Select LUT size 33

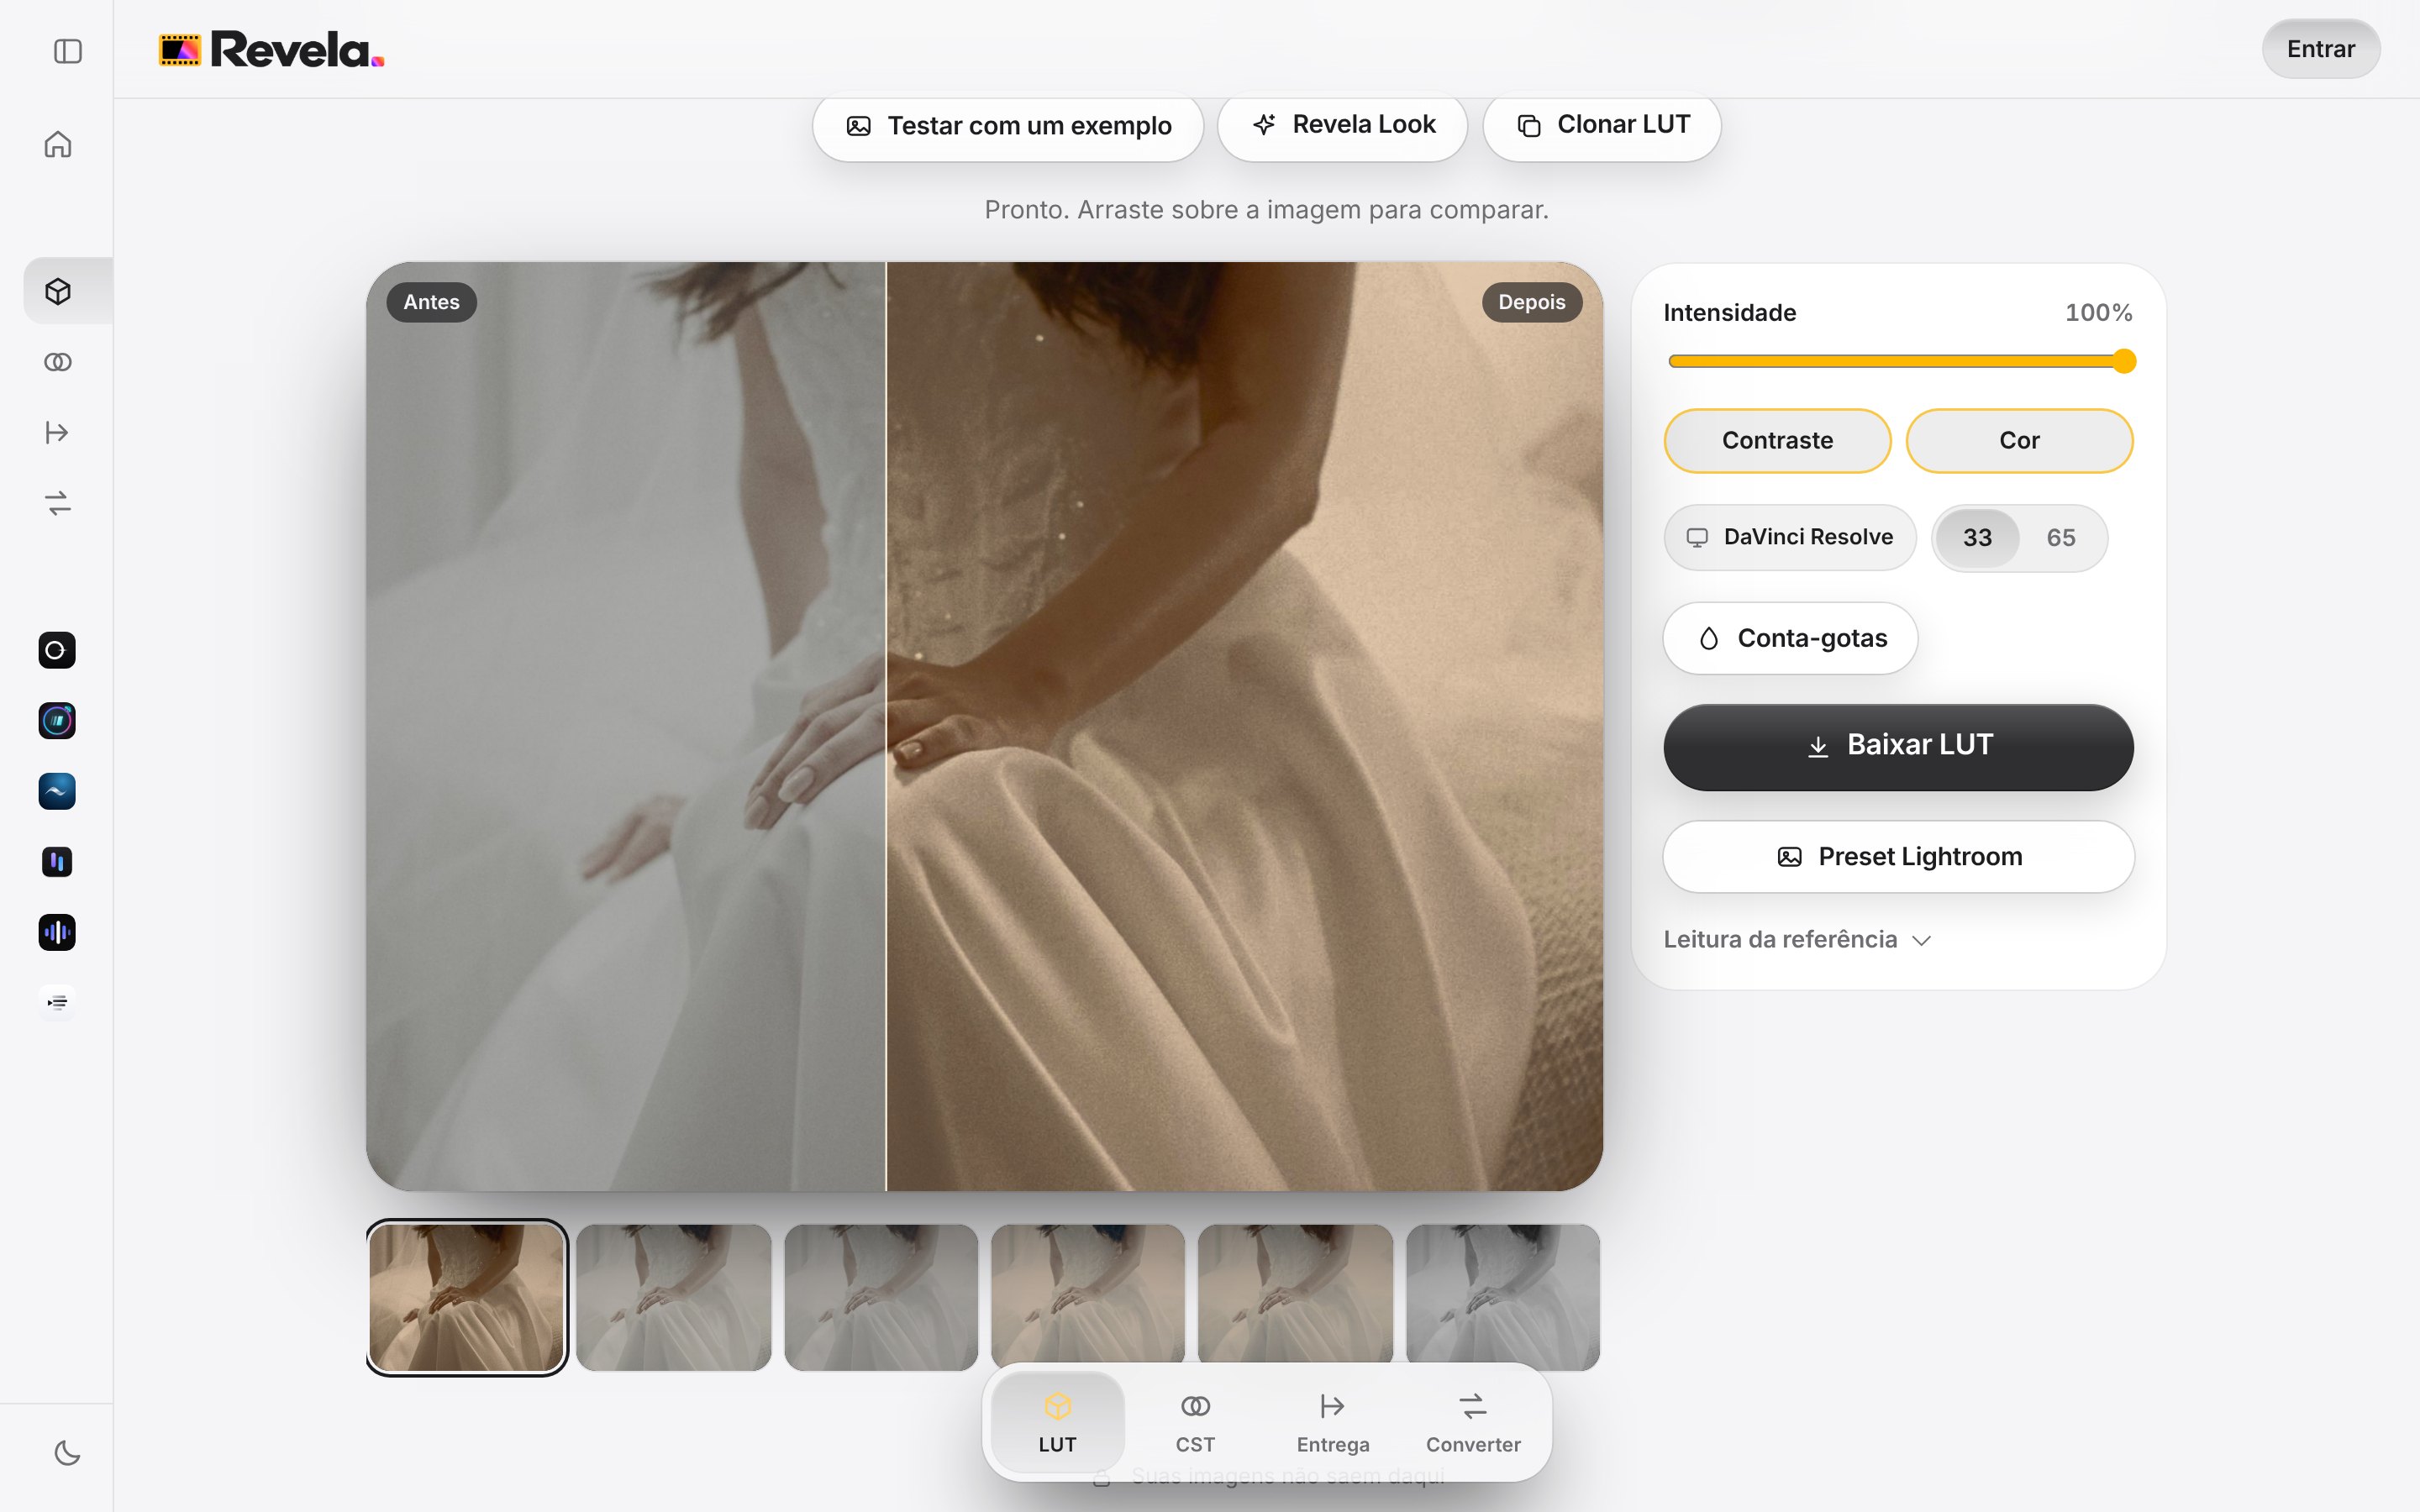tap(1977, 538)
